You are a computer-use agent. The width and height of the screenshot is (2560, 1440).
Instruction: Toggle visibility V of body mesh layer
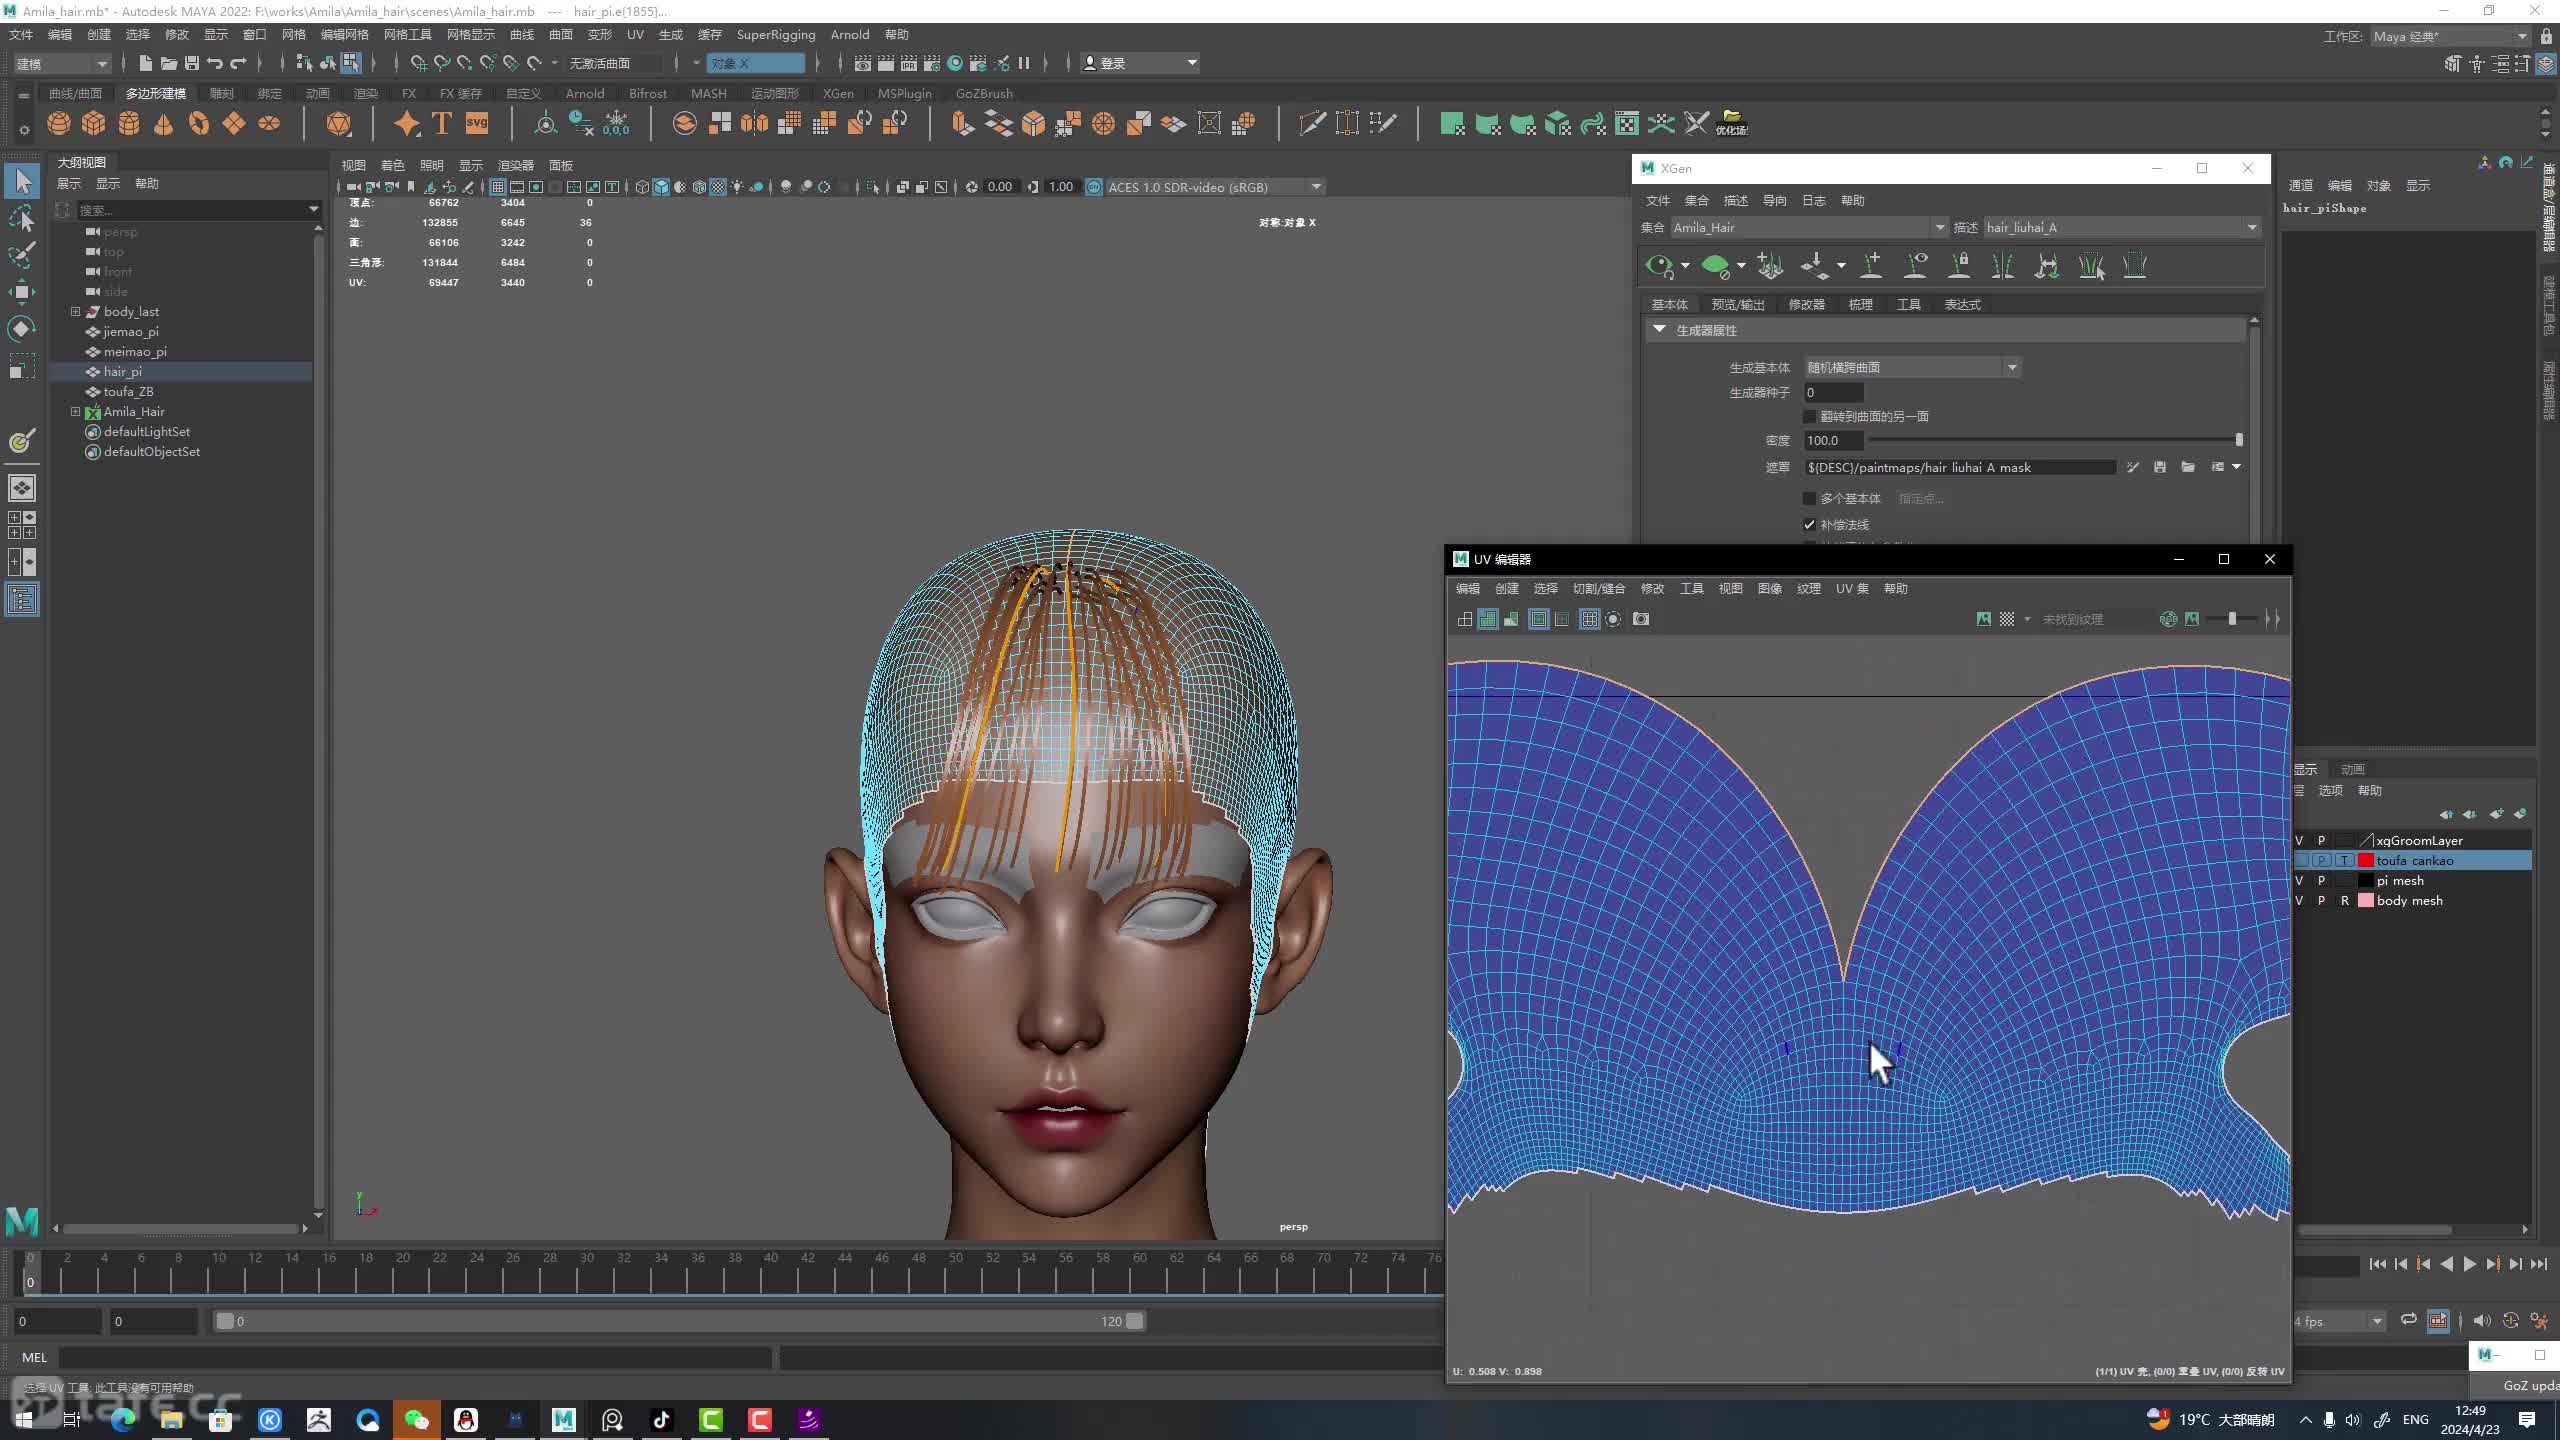(x=2299, y=901)
